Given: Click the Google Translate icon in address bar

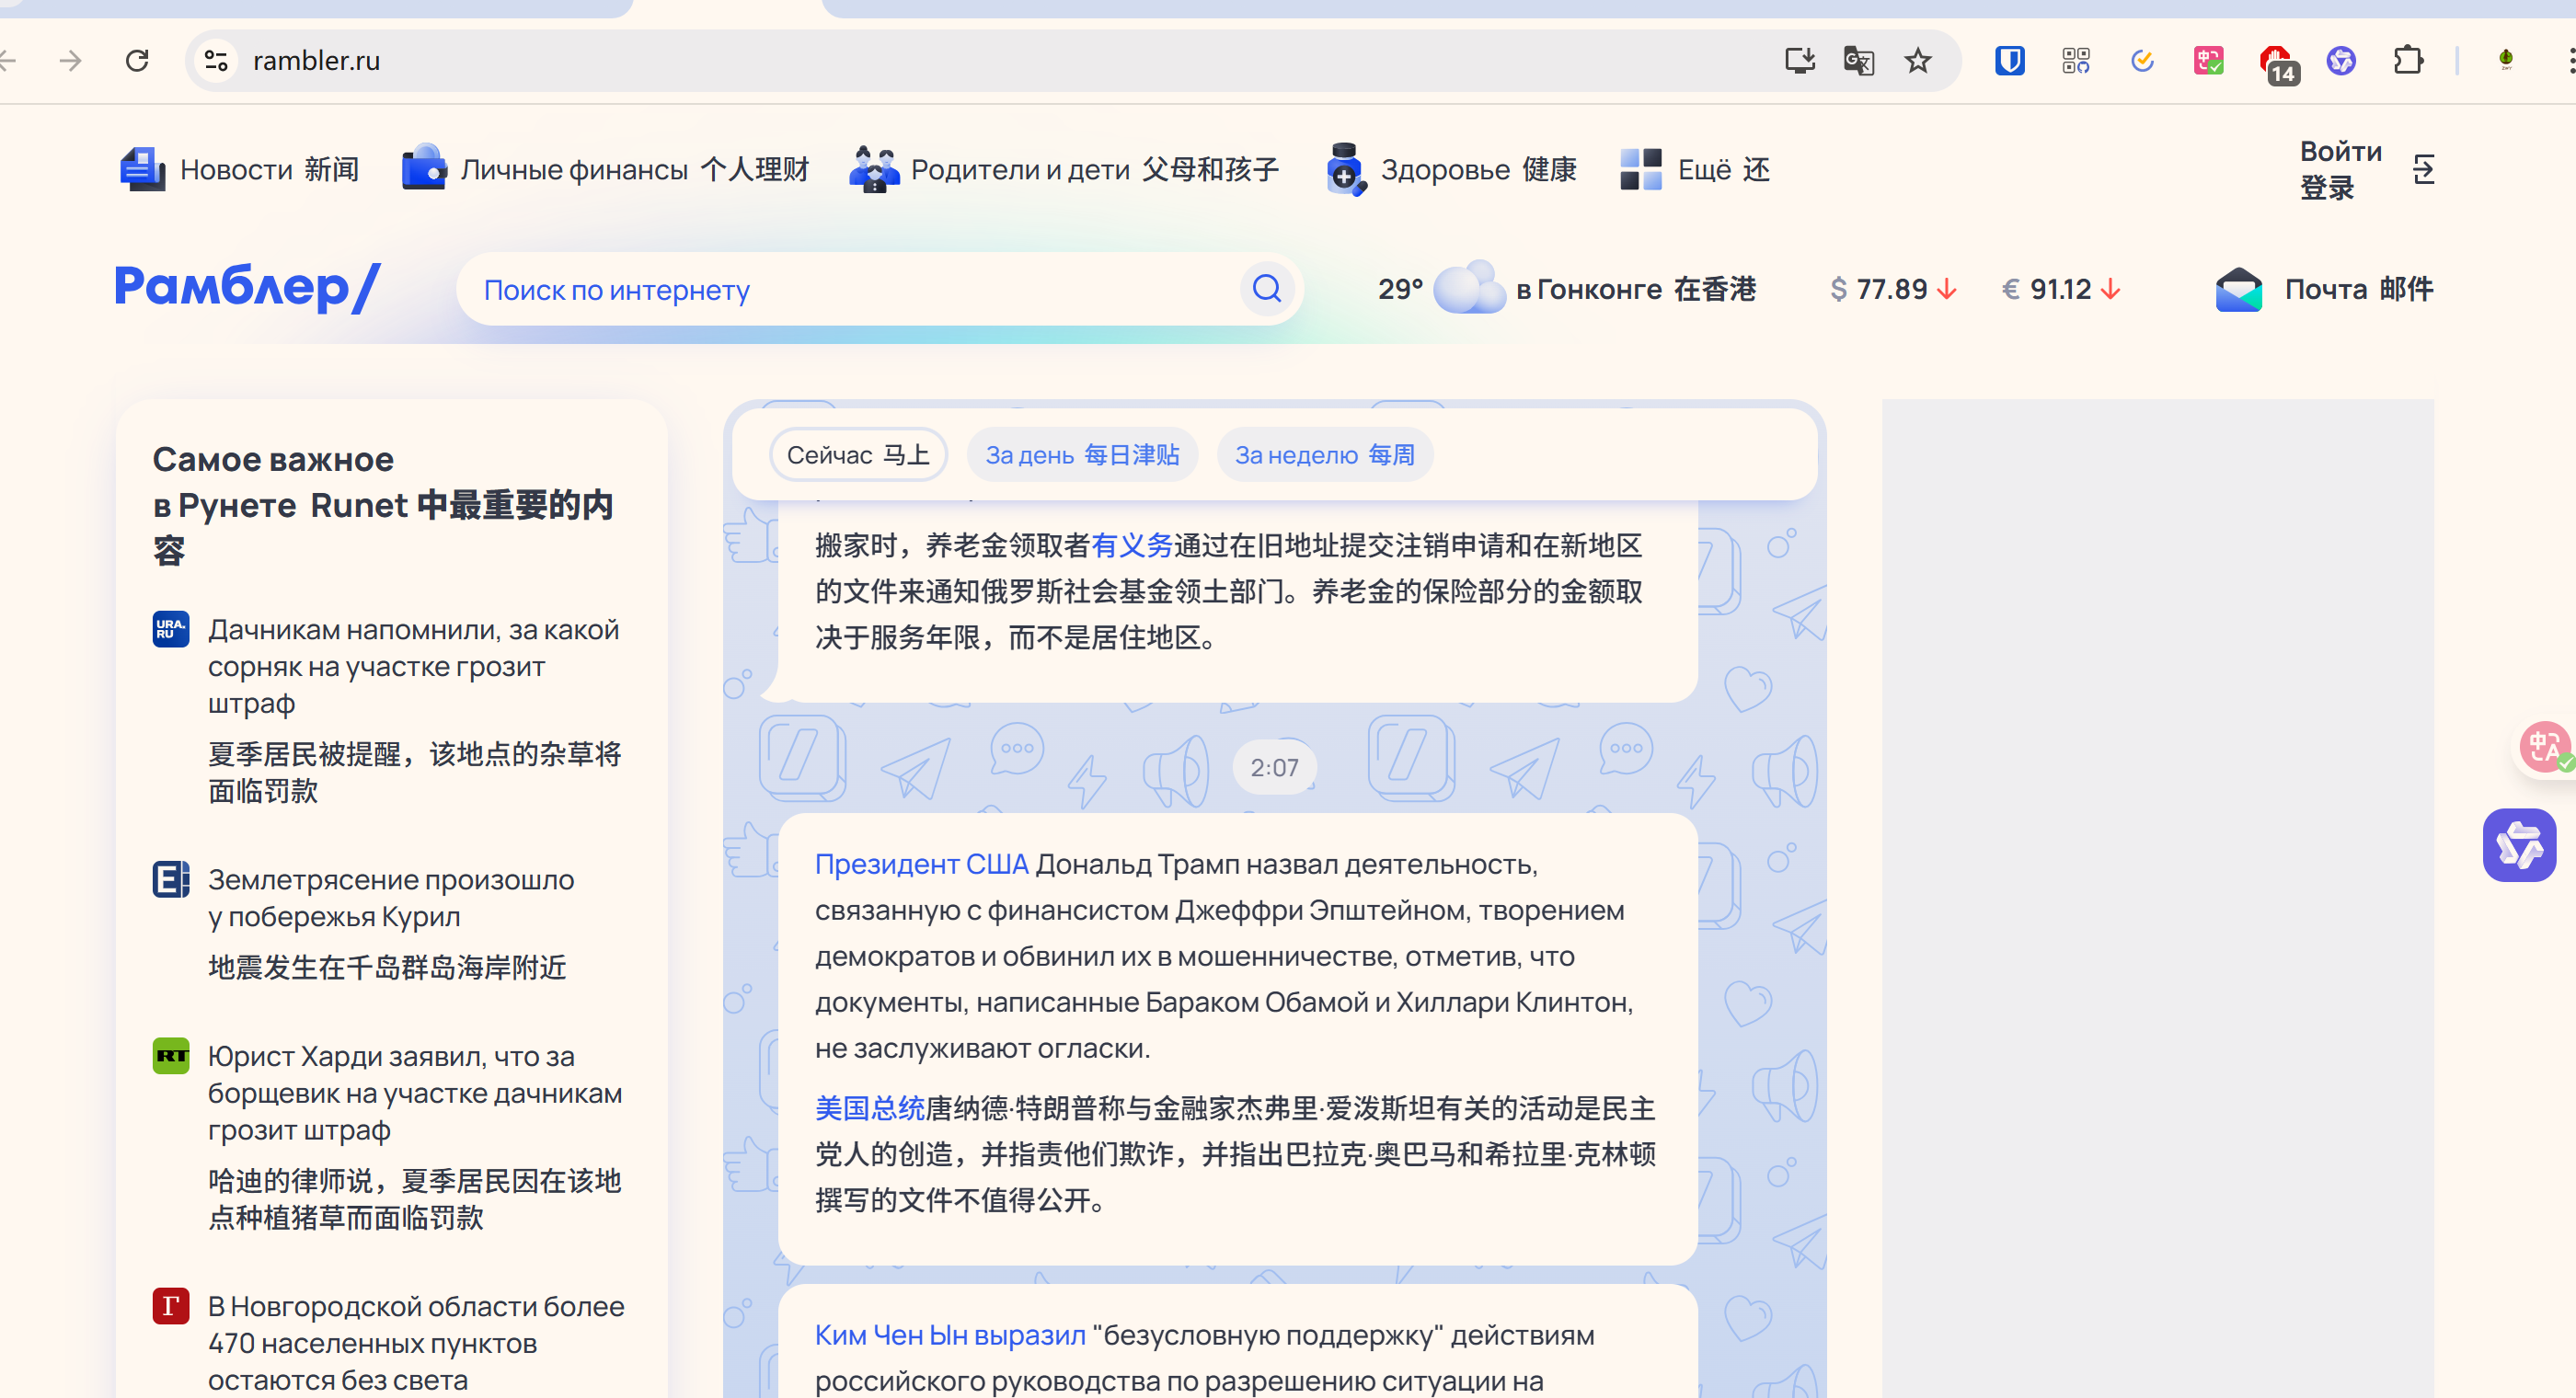Looking at the screenshot, I should [x=1858, y=61].
